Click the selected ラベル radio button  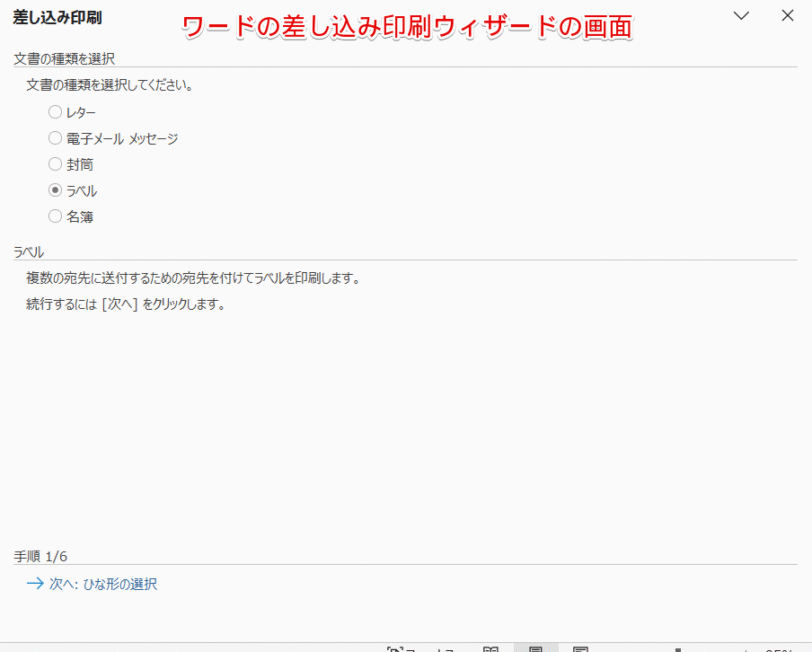[x=55, y=190]
